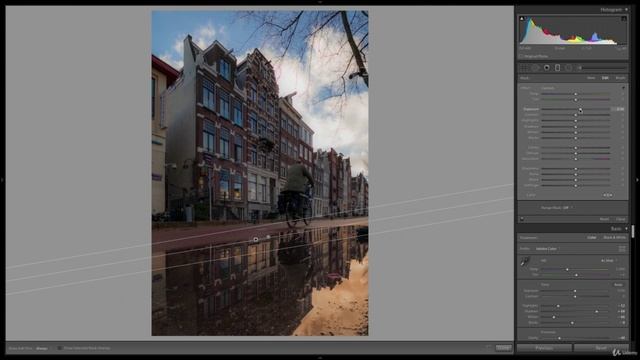The height and width of the screenshot is (360, 640).
Task: Click the right panel scrollbar
Action: point(633,231)
